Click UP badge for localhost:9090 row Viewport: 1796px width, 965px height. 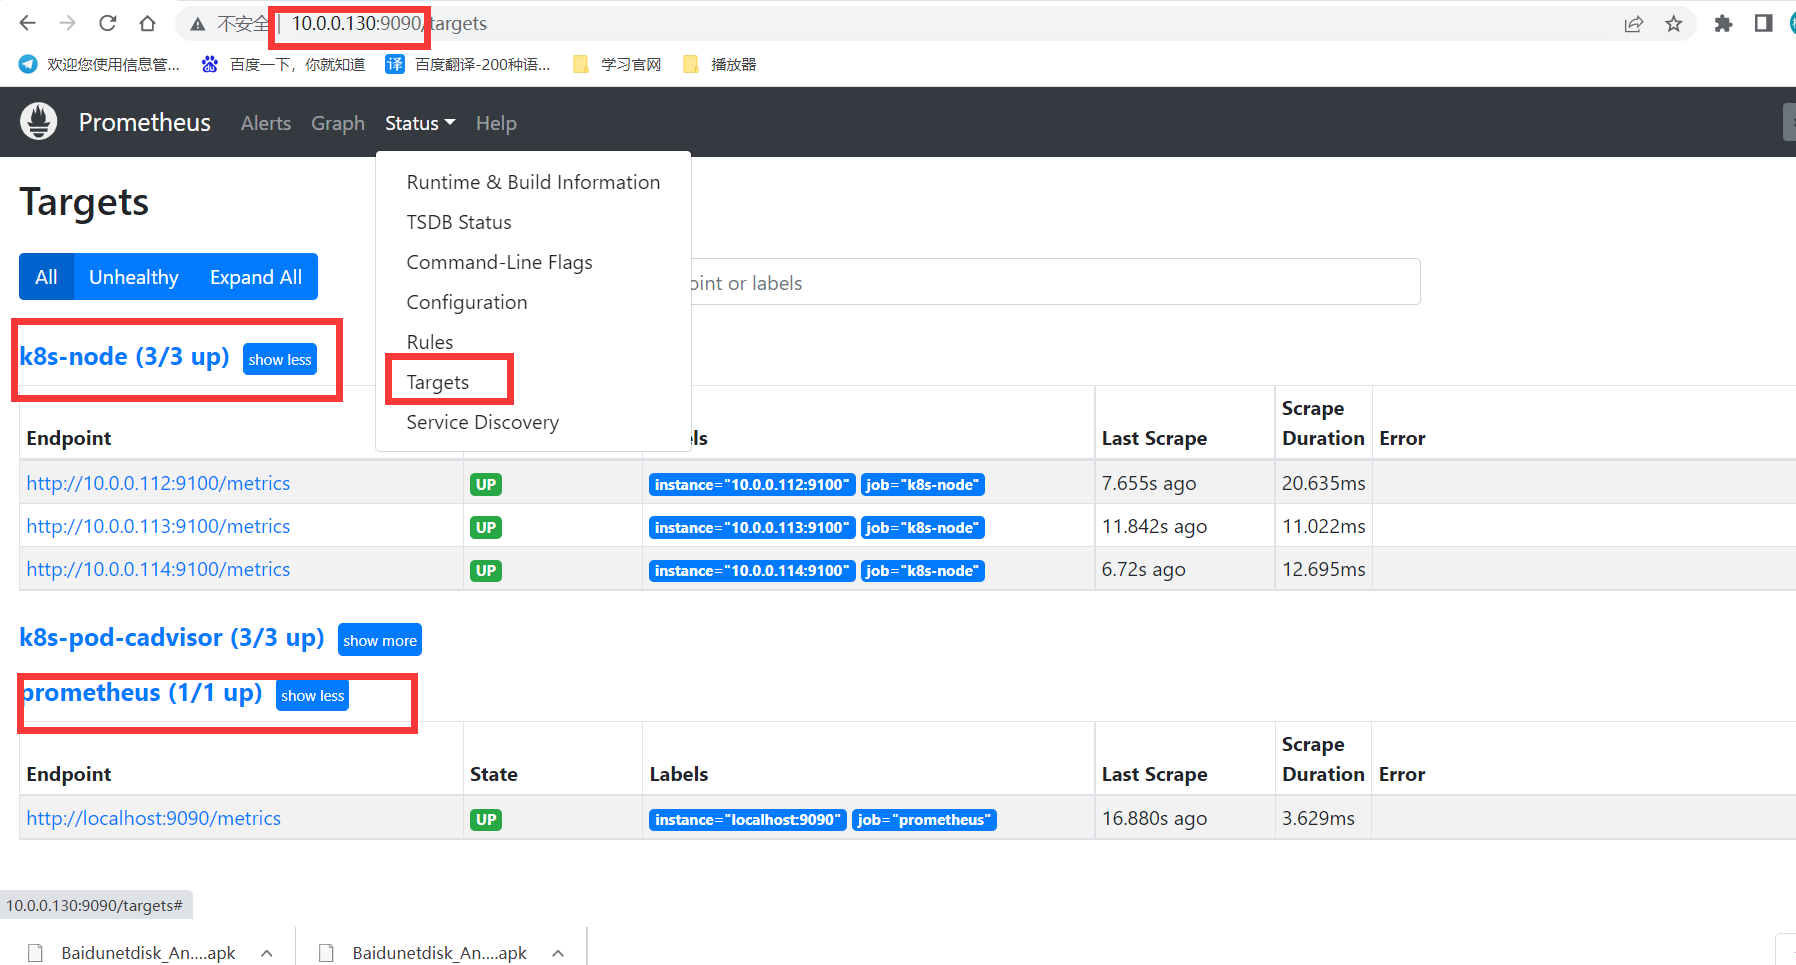[486, 819]
